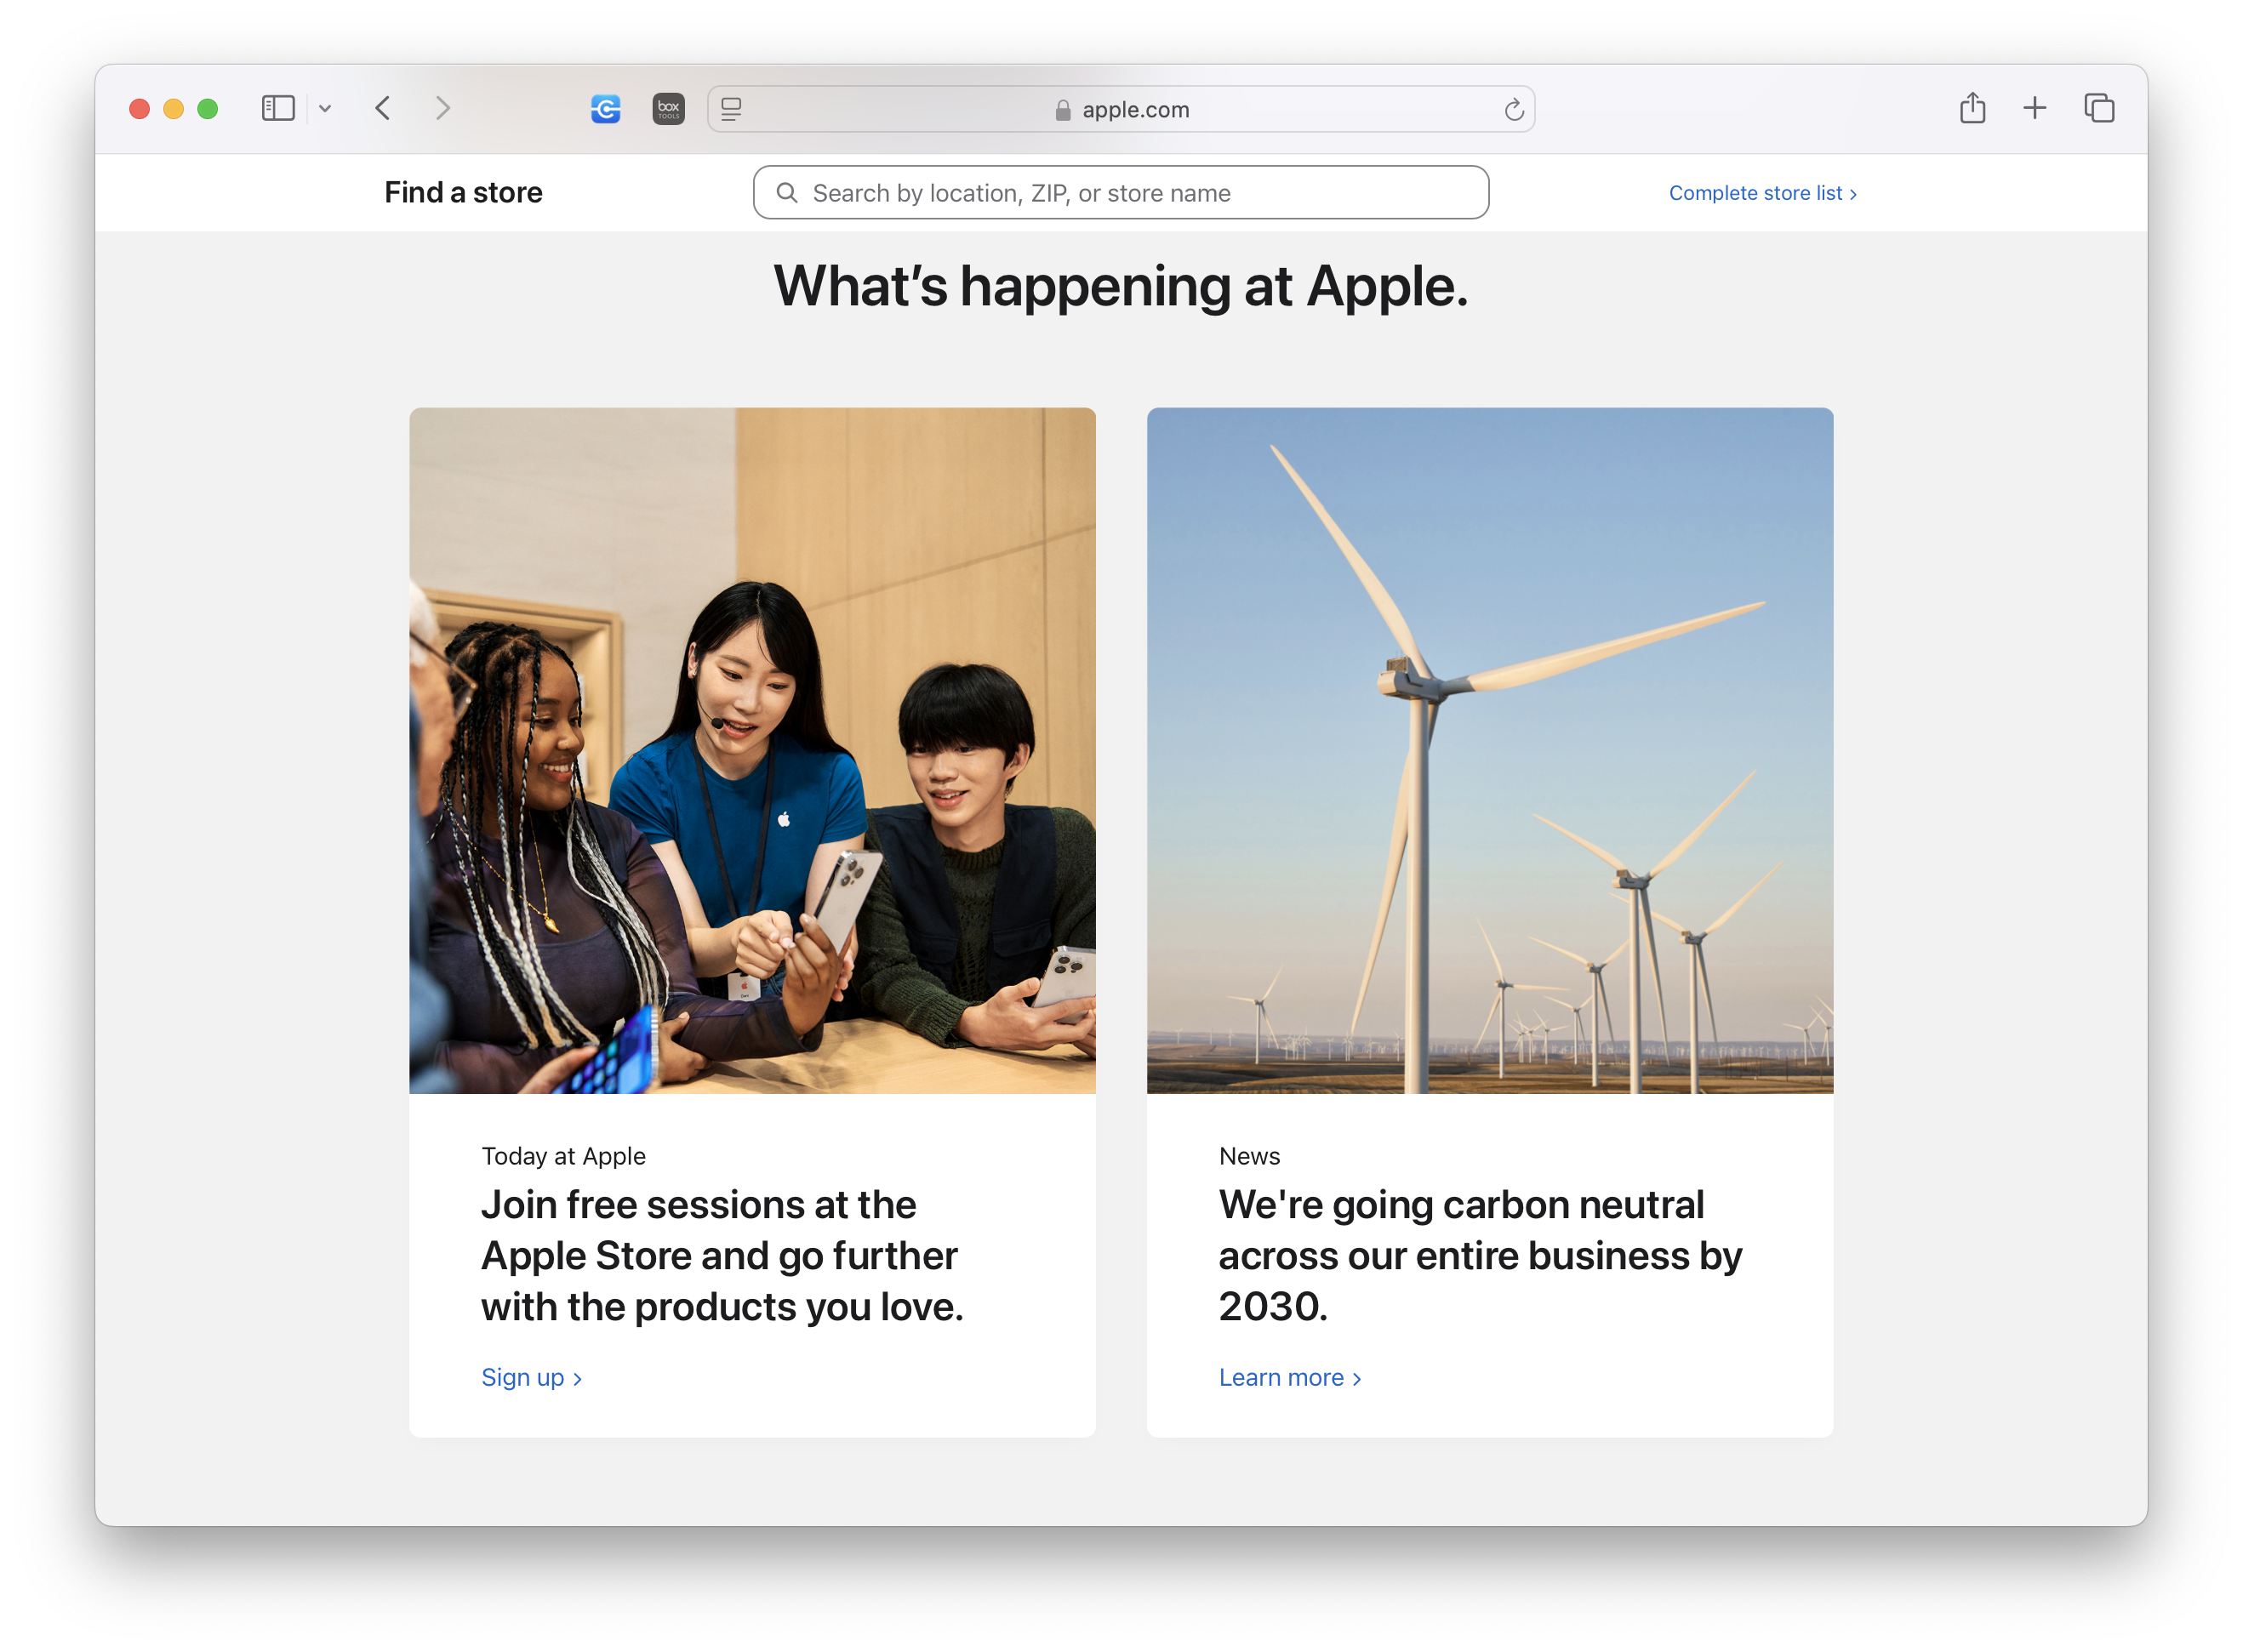Screen dimensions: 2243x1652
Task: Enter full screen with green button
Action: point(208,109)
